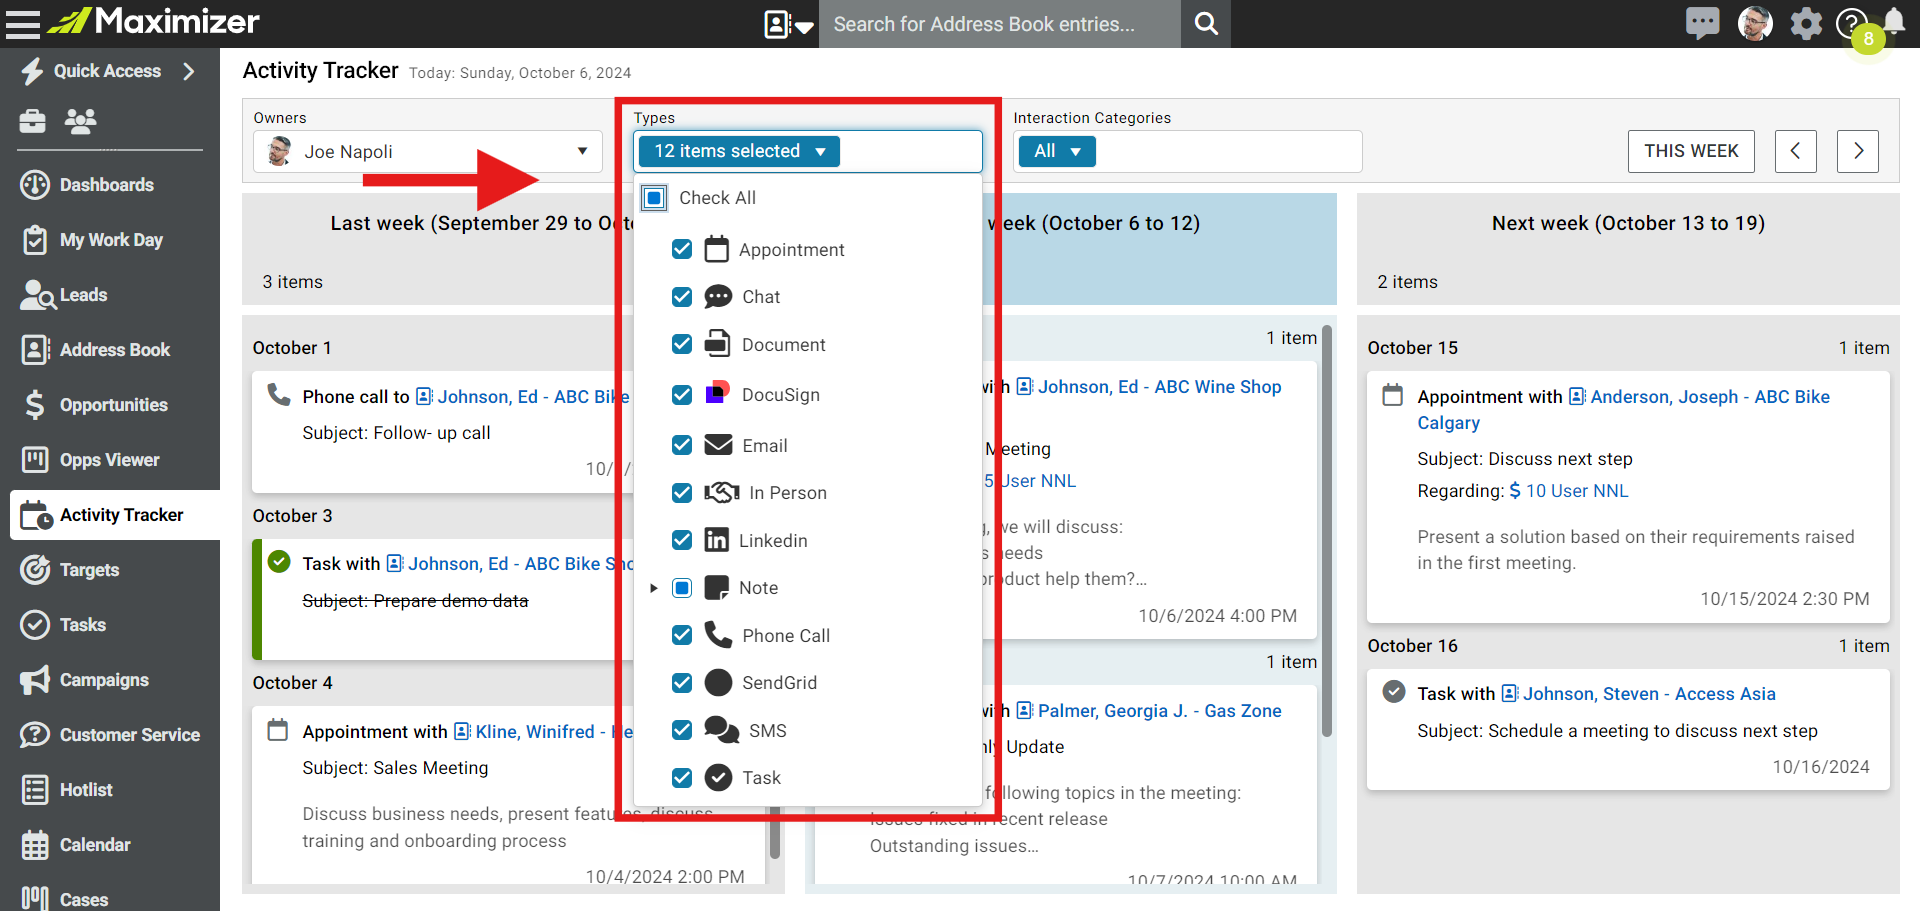Uncheck the Chat type
The image size is (1920, 911).
coord(682,297)
